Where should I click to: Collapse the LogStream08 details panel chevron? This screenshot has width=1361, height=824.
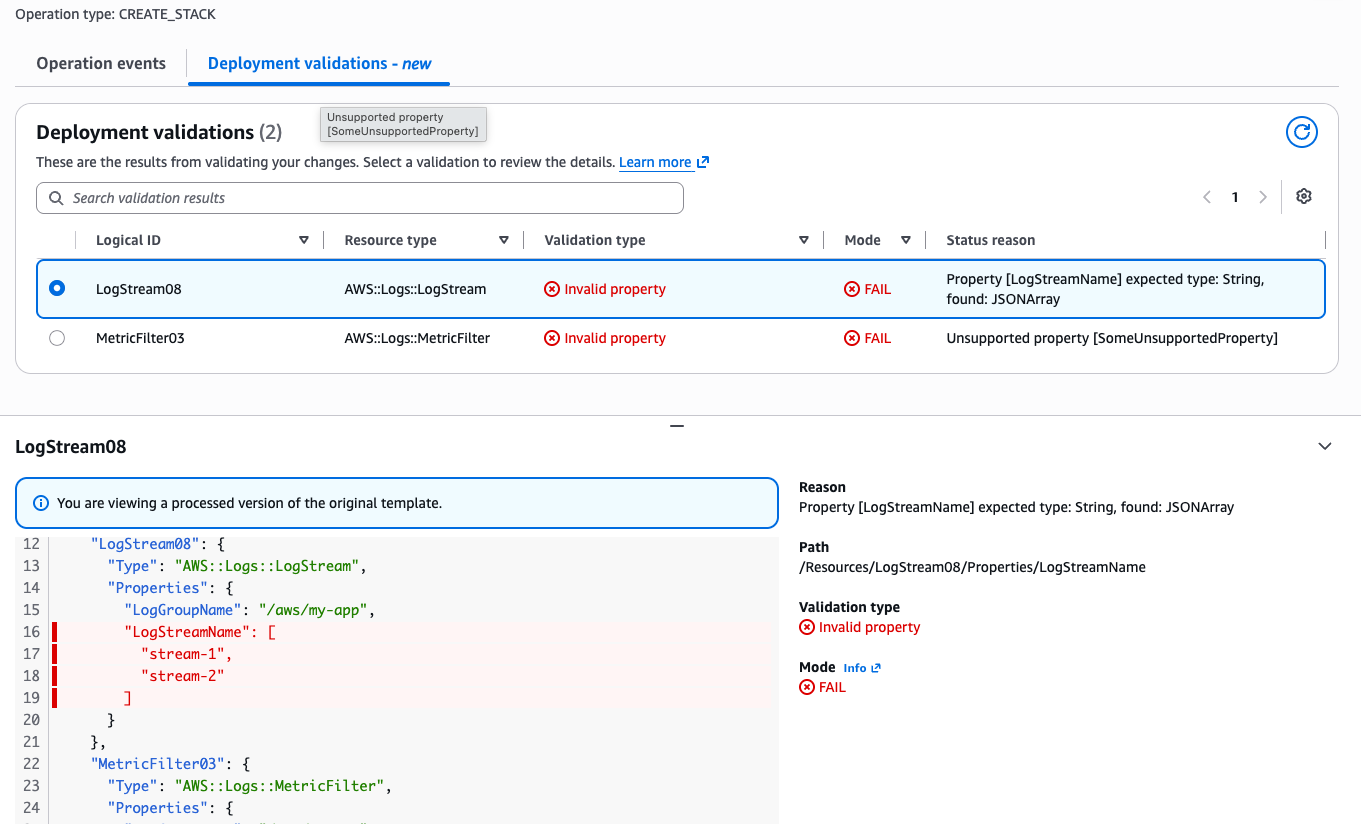point(1325,446)
